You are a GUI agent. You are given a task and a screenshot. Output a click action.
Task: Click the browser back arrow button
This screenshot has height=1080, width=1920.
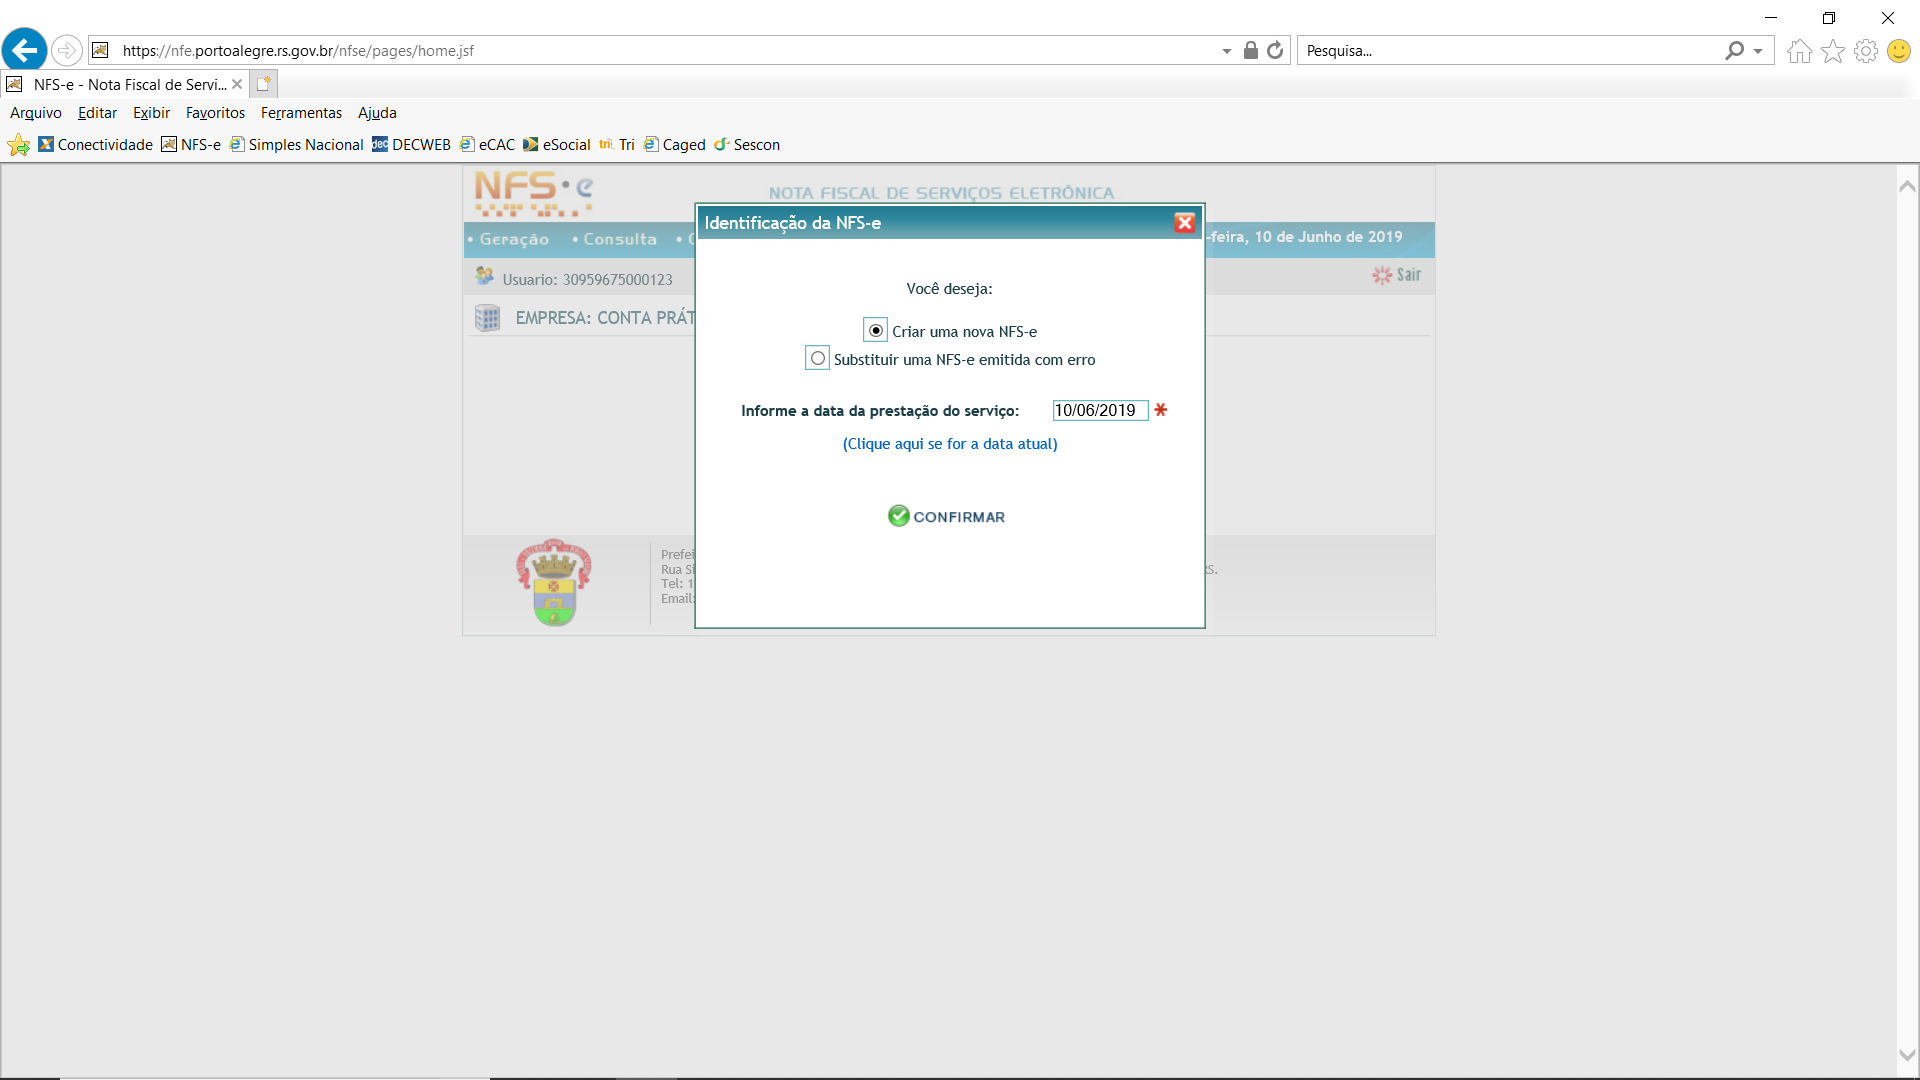[x=25, y=50]
